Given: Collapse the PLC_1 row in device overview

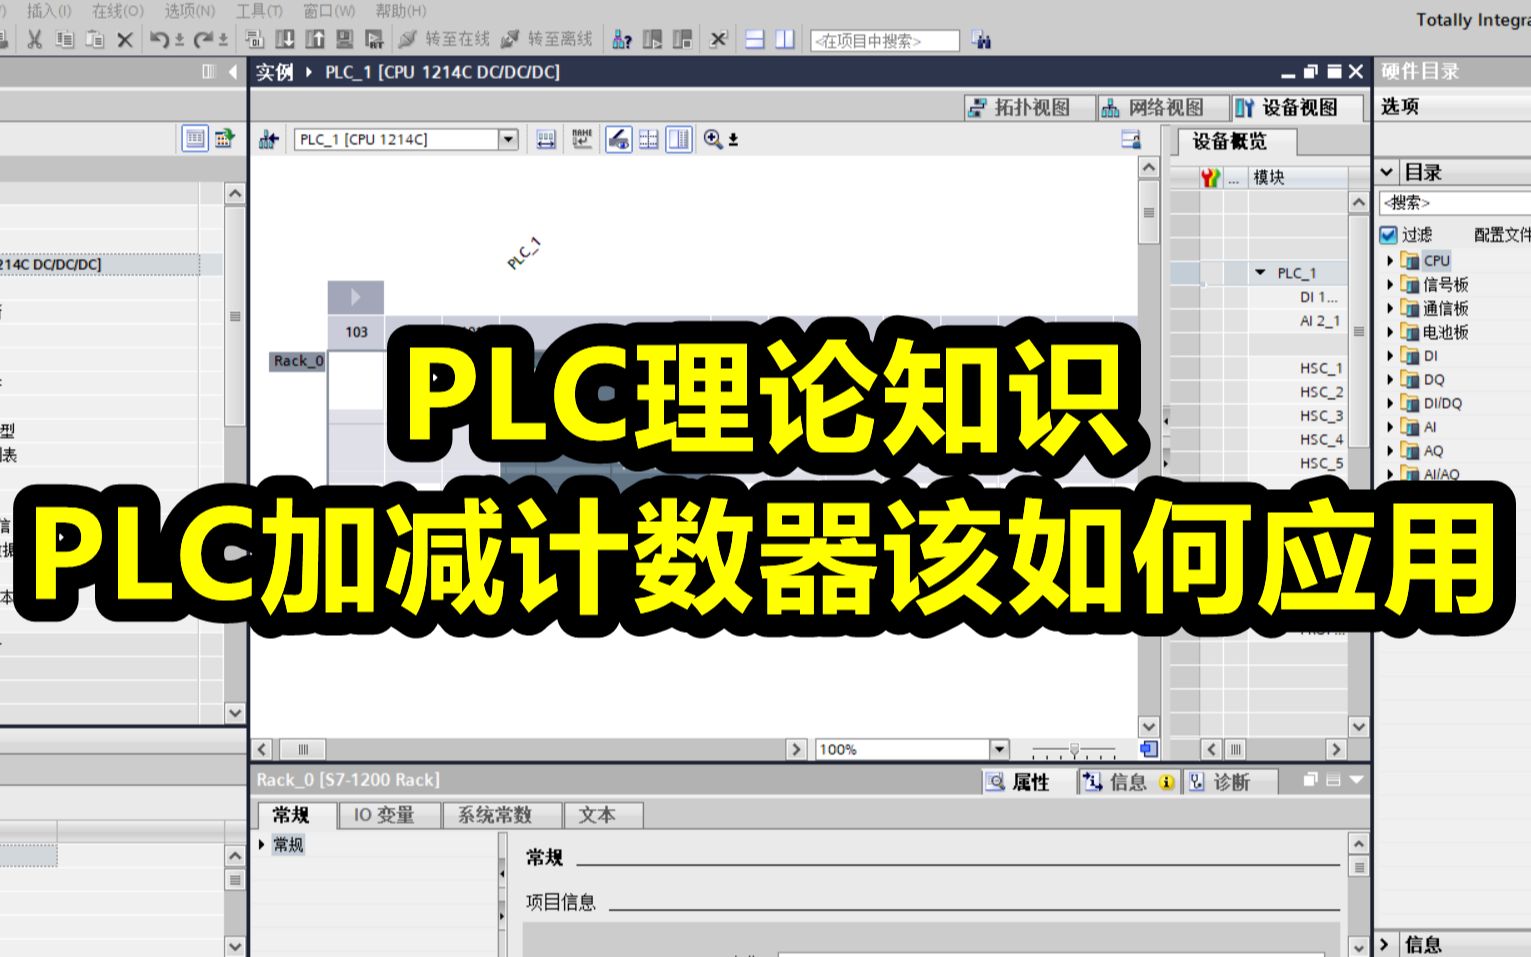Looking at the screenshot, I should (1260, 272).
